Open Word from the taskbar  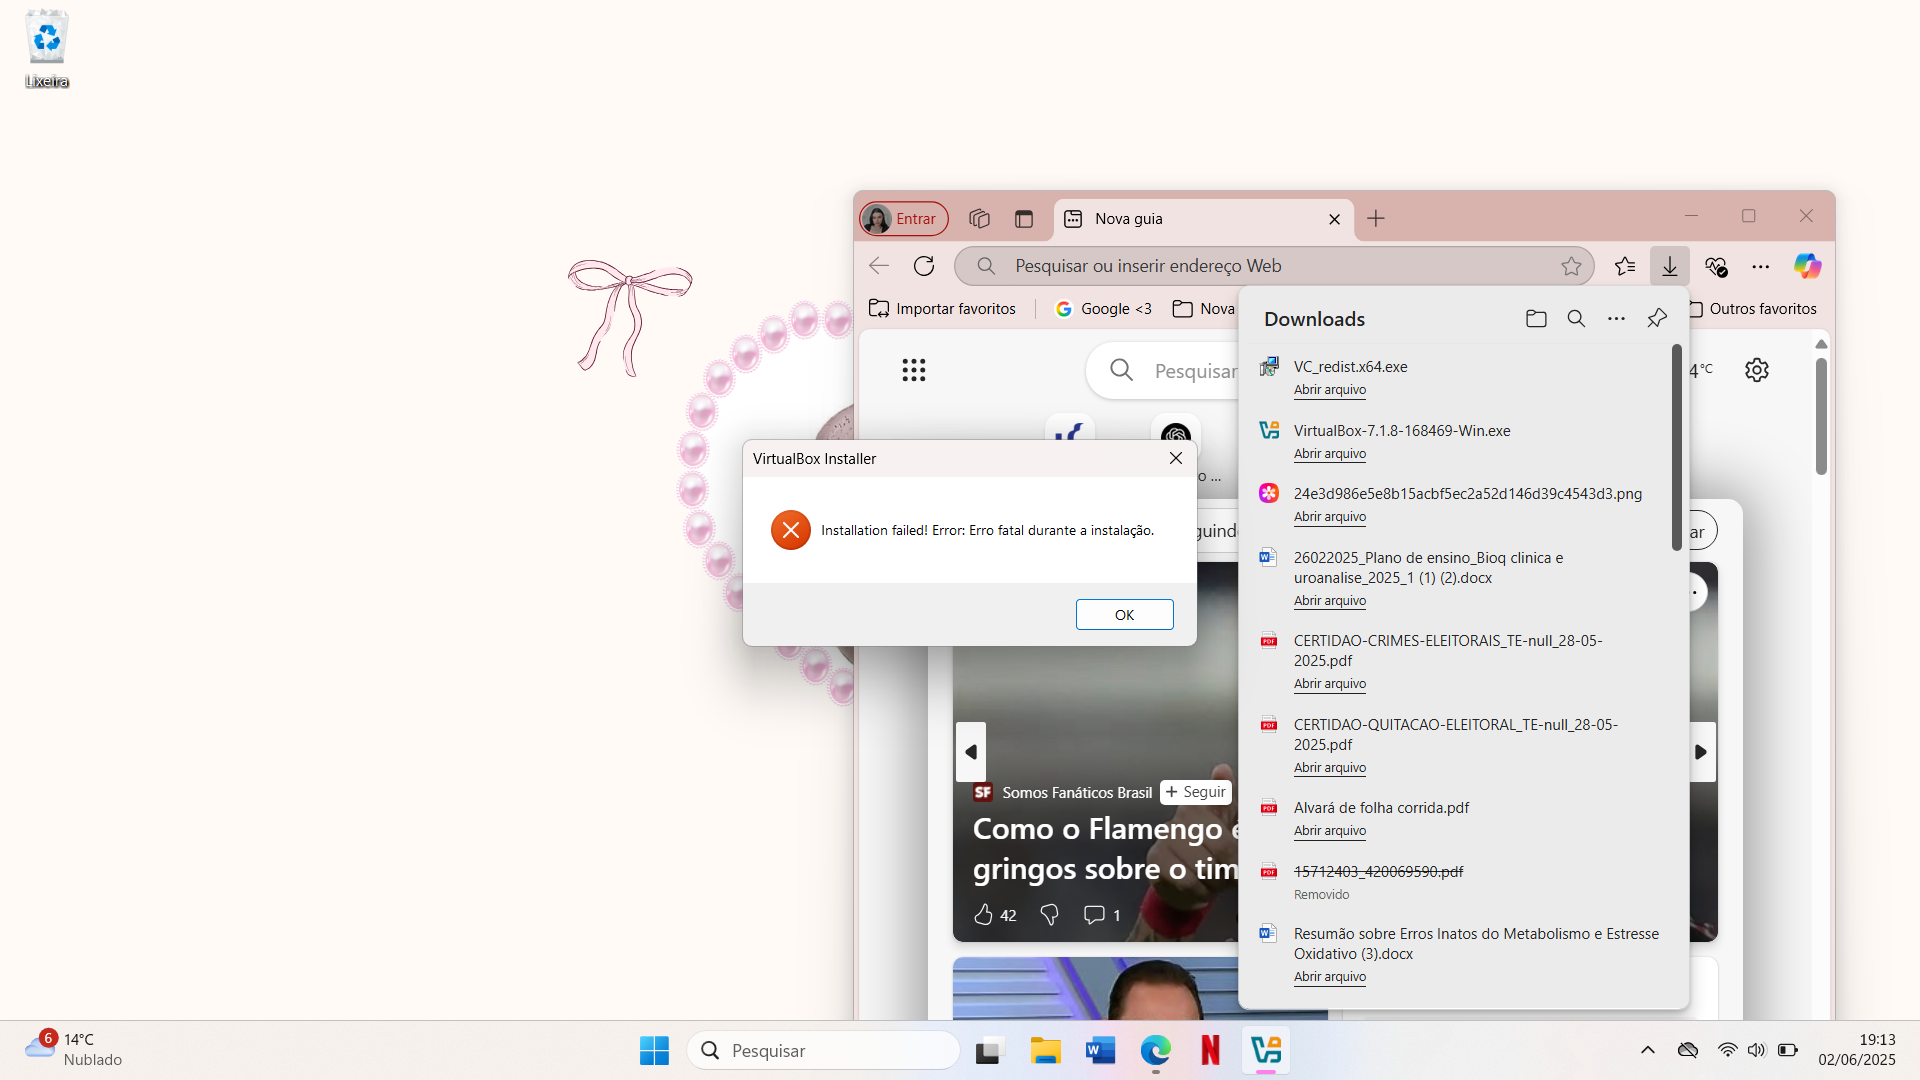[1100, 1050]
